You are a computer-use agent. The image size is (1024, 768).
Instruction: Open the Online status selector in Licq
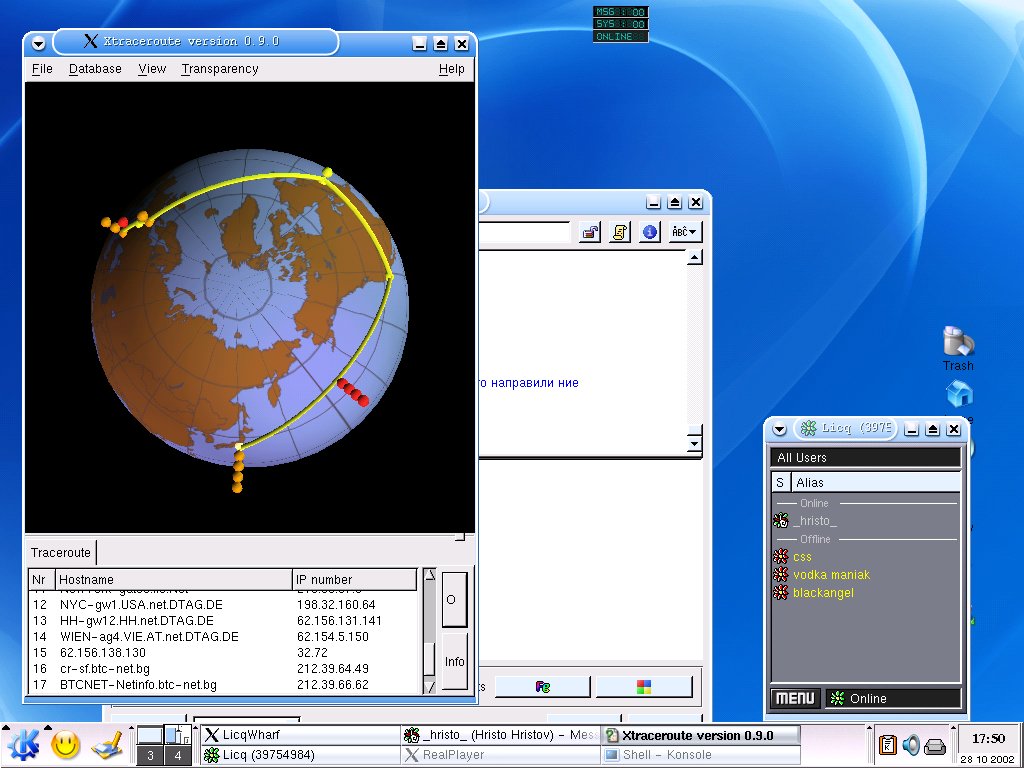tap(893, 698)
